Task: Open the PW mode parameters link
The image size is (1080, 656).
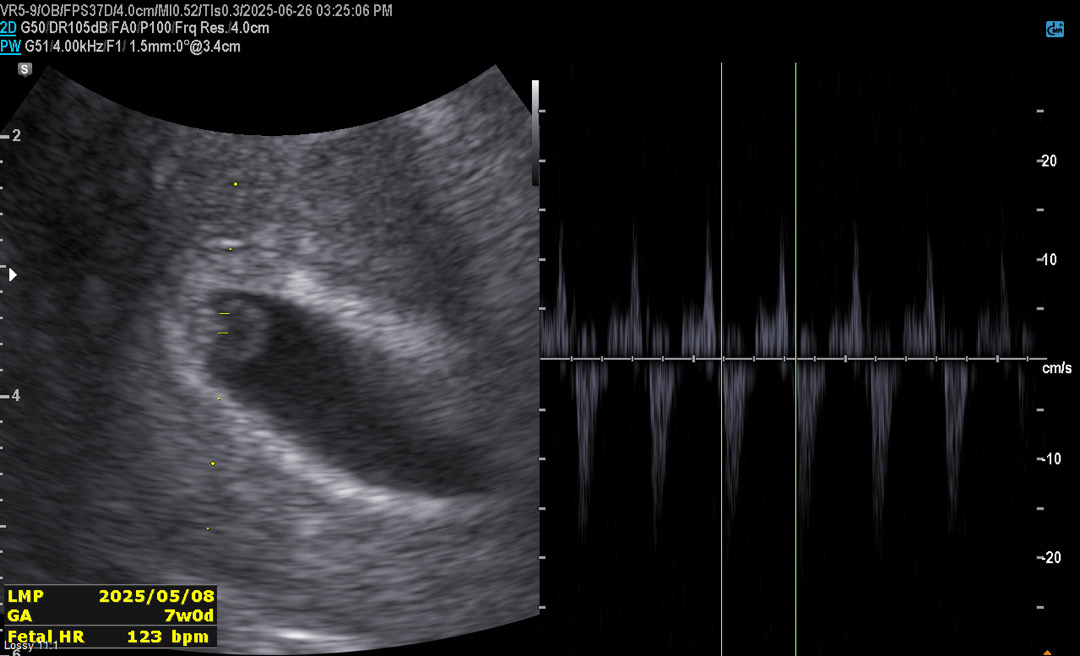Action: coord(10,46)
